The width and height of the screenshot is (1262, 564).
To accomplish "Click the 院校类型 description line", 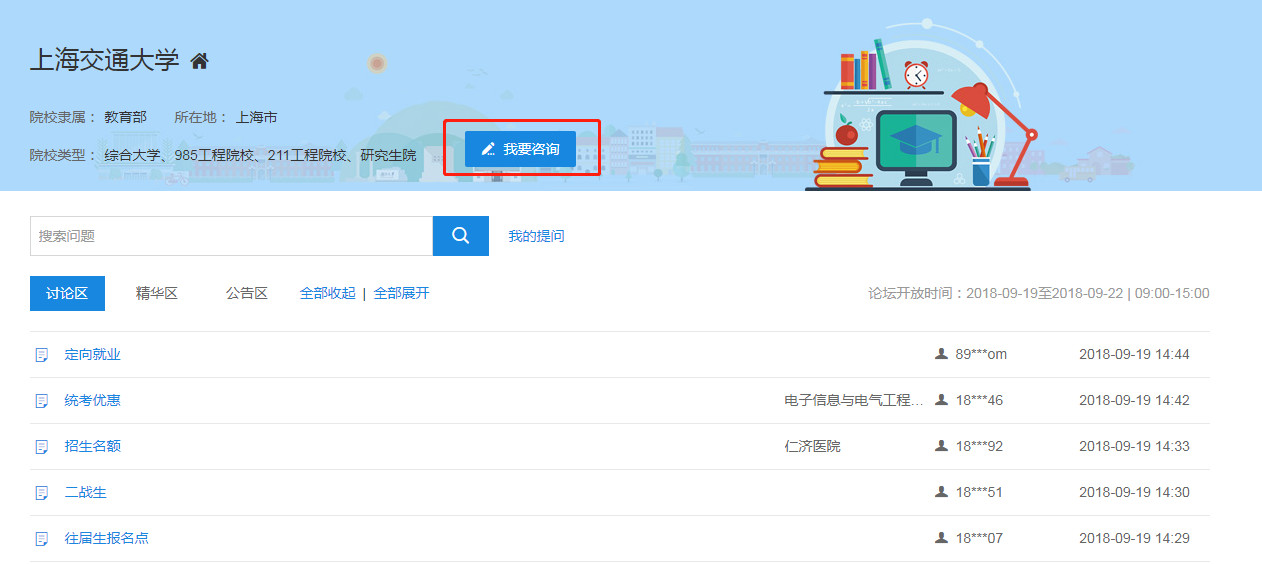I will coord(223,155).
